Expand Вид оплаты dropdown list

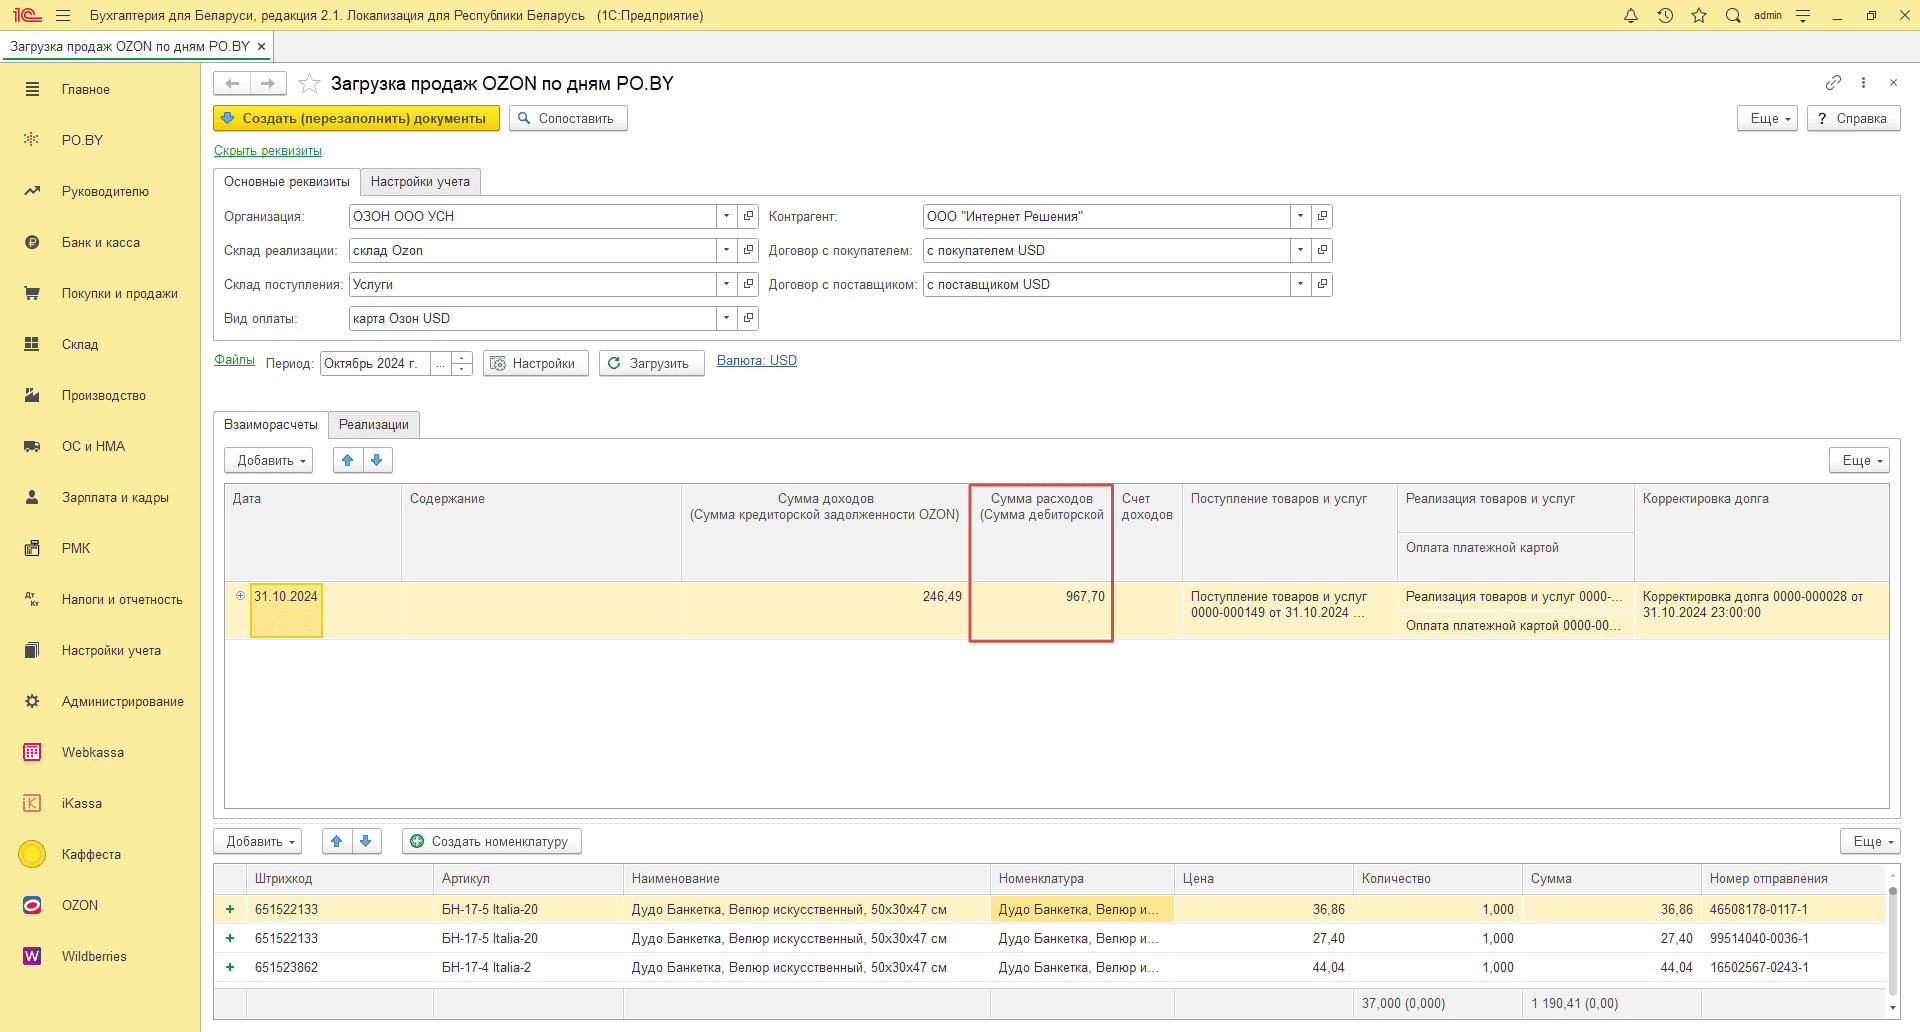[727, 318]
